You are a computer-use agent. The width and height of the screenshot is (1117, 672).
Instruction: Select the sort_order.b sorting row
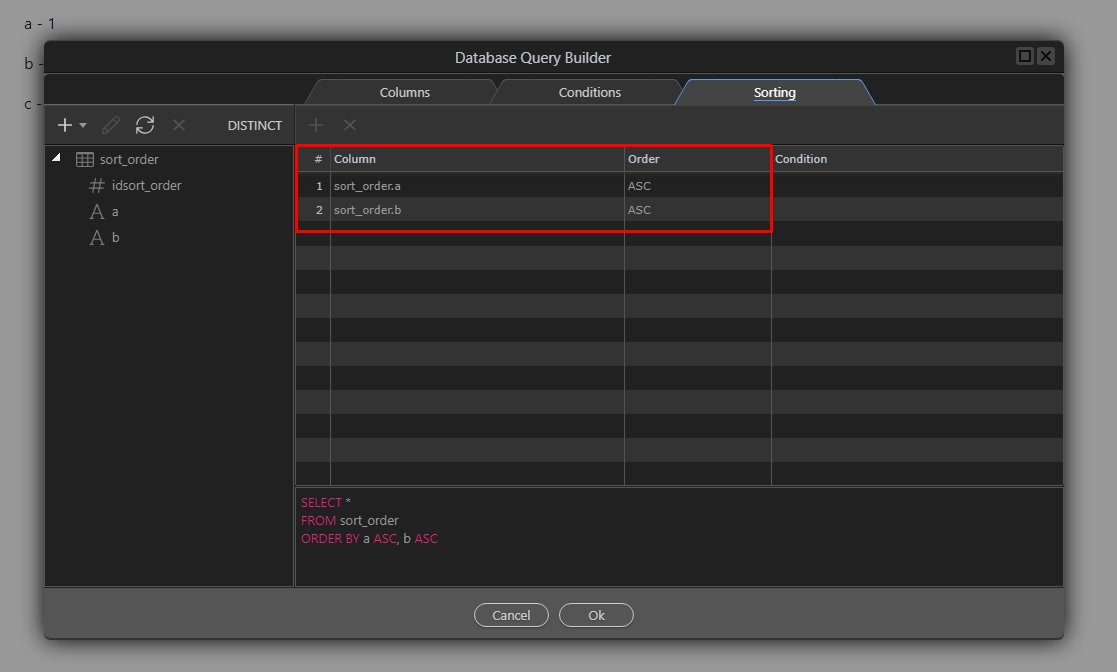pyautogui.click(x=367, y=210)
